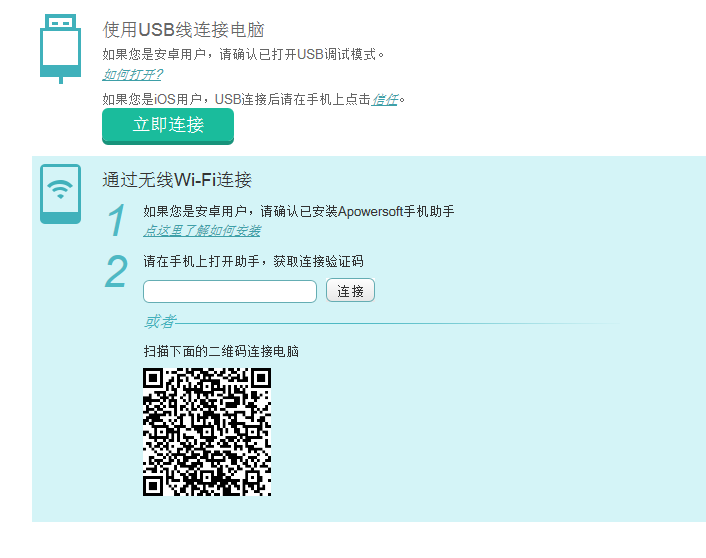Open the 信任 link for iOS users
Image resolution: width=706 pixels, height=558 pixels.
[x=385, y=100]
